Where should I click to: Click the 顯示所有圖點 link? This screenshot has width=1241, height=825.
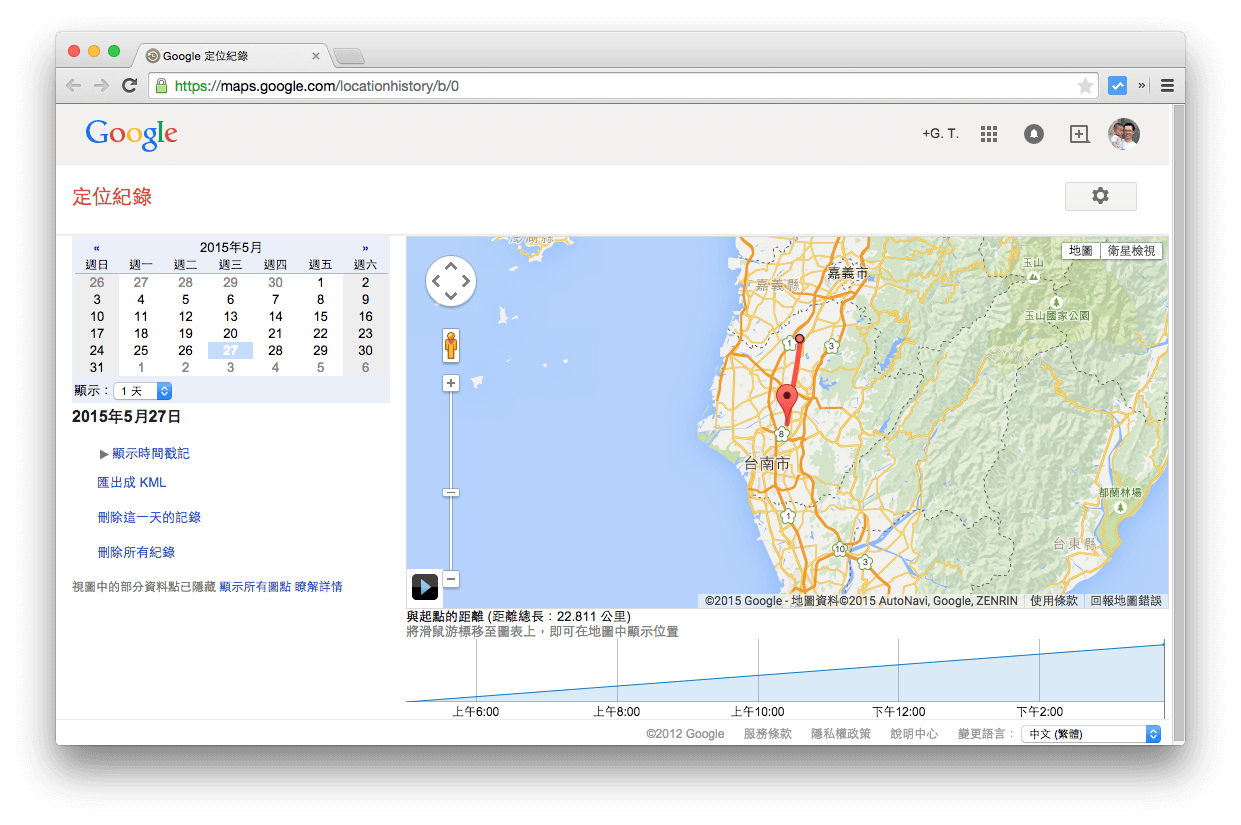pos(255,586)
